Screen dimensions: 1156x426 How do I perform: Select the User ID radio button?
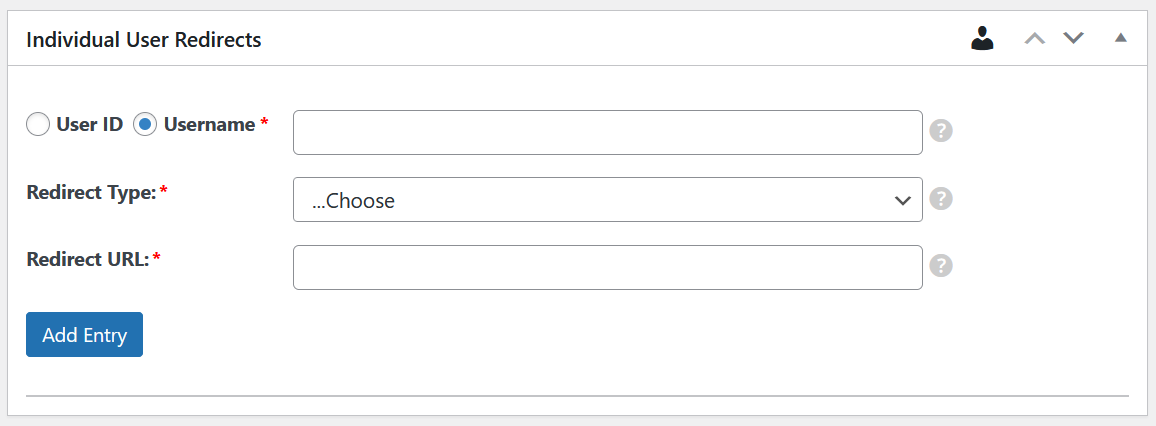click(37, 125)
